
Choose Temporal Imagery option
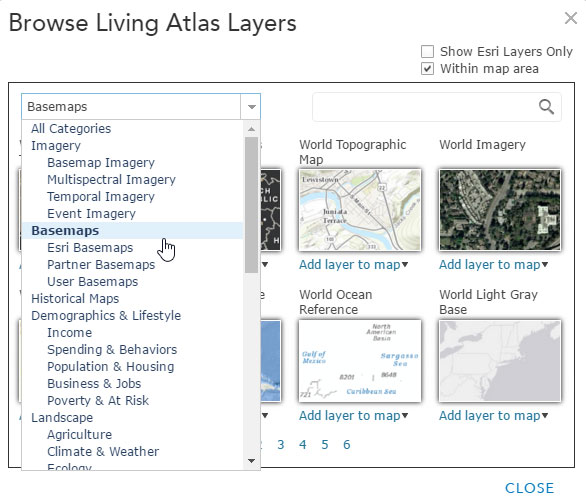pyautogui.click(x=101, y=197)
